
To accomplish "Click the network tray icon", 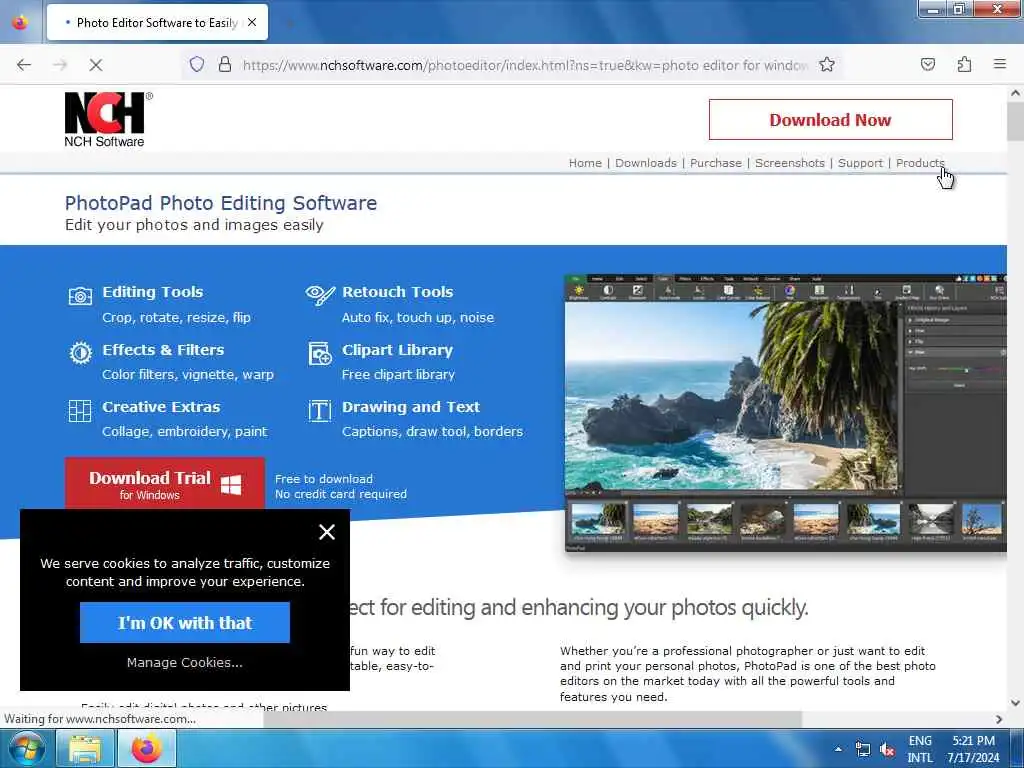I will pos(863,750).
